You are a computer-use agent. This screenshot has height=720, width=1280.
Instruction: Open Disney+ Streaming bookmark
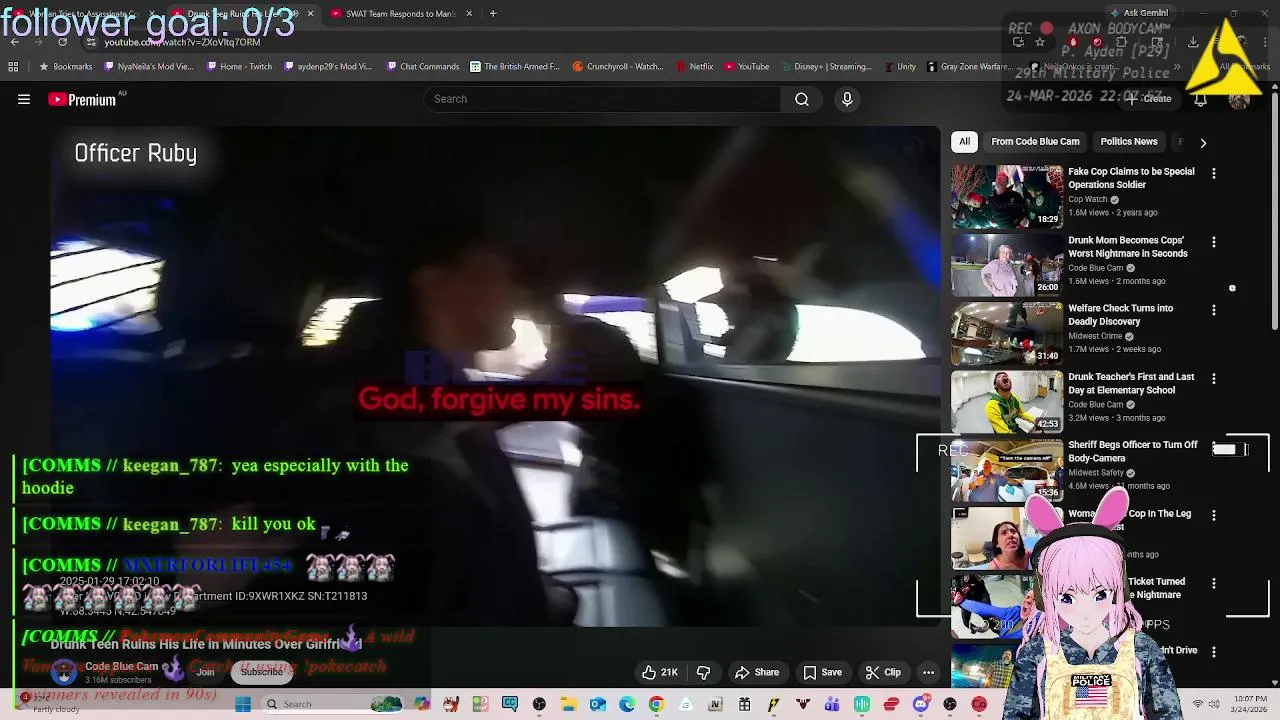(826, 67)
